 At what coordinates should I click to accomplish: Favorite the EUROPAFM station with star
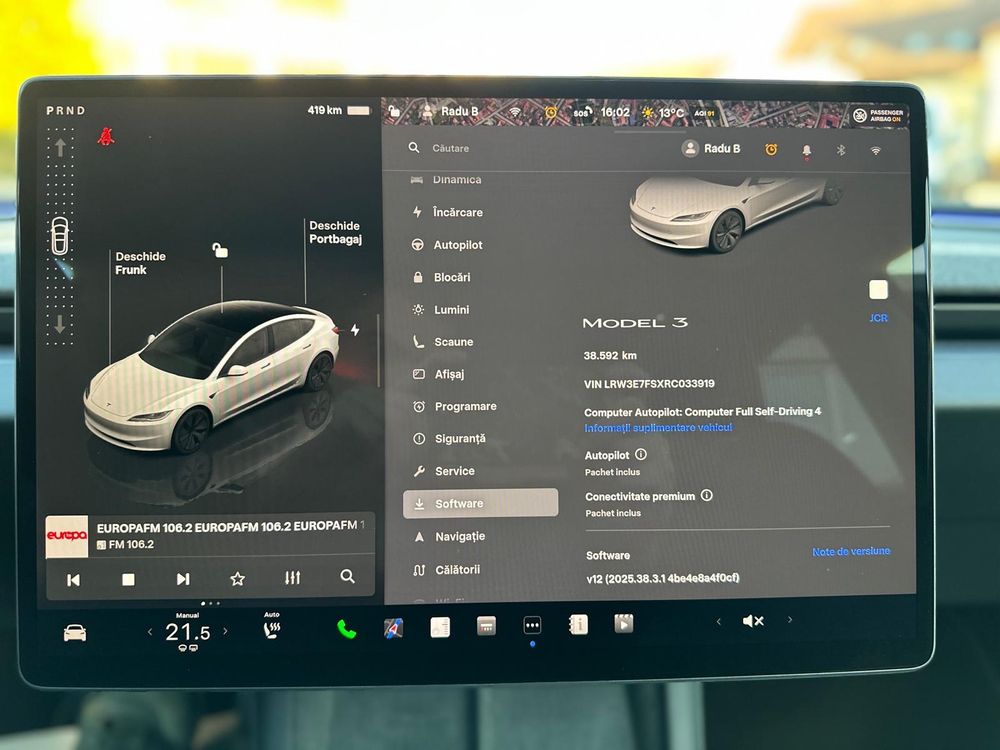[x=237, y=578]
